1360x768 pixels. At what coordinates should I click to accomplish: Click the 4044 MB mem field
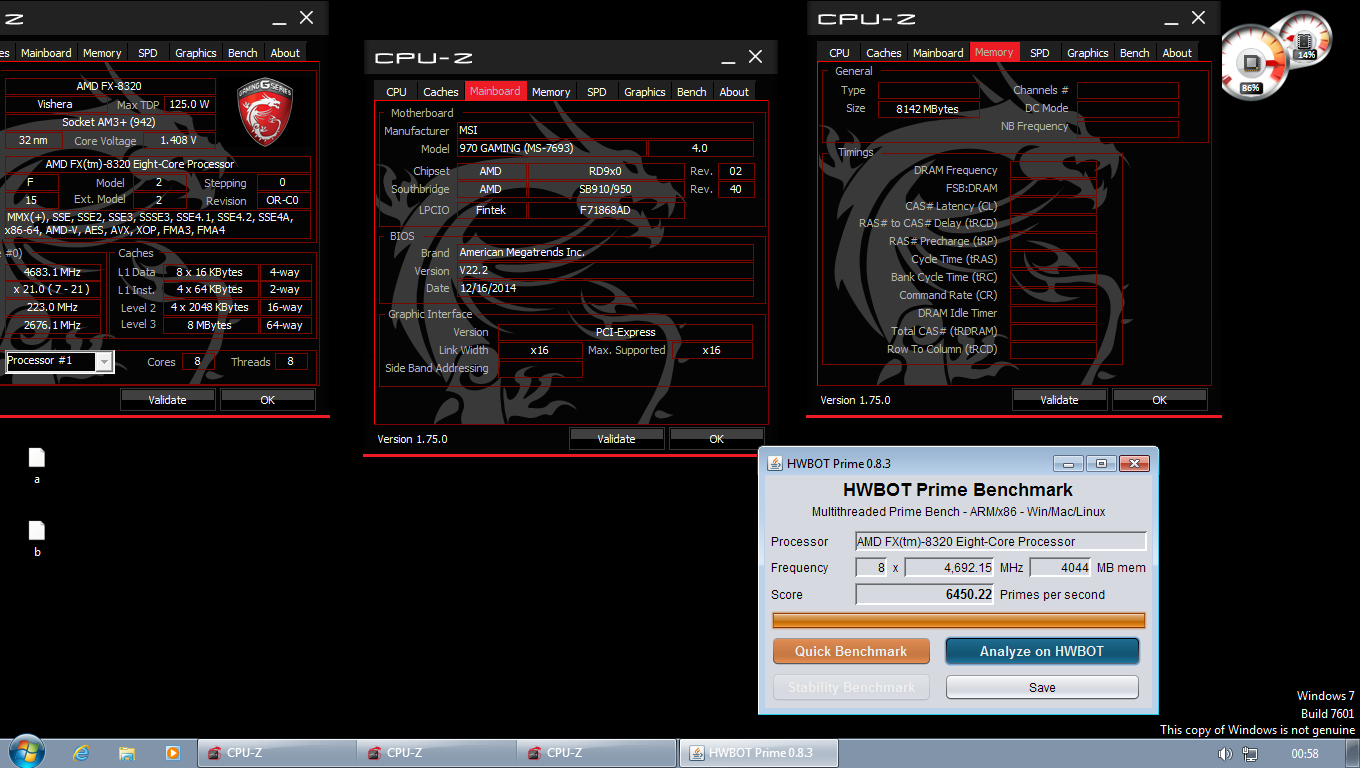[1060, 567]
